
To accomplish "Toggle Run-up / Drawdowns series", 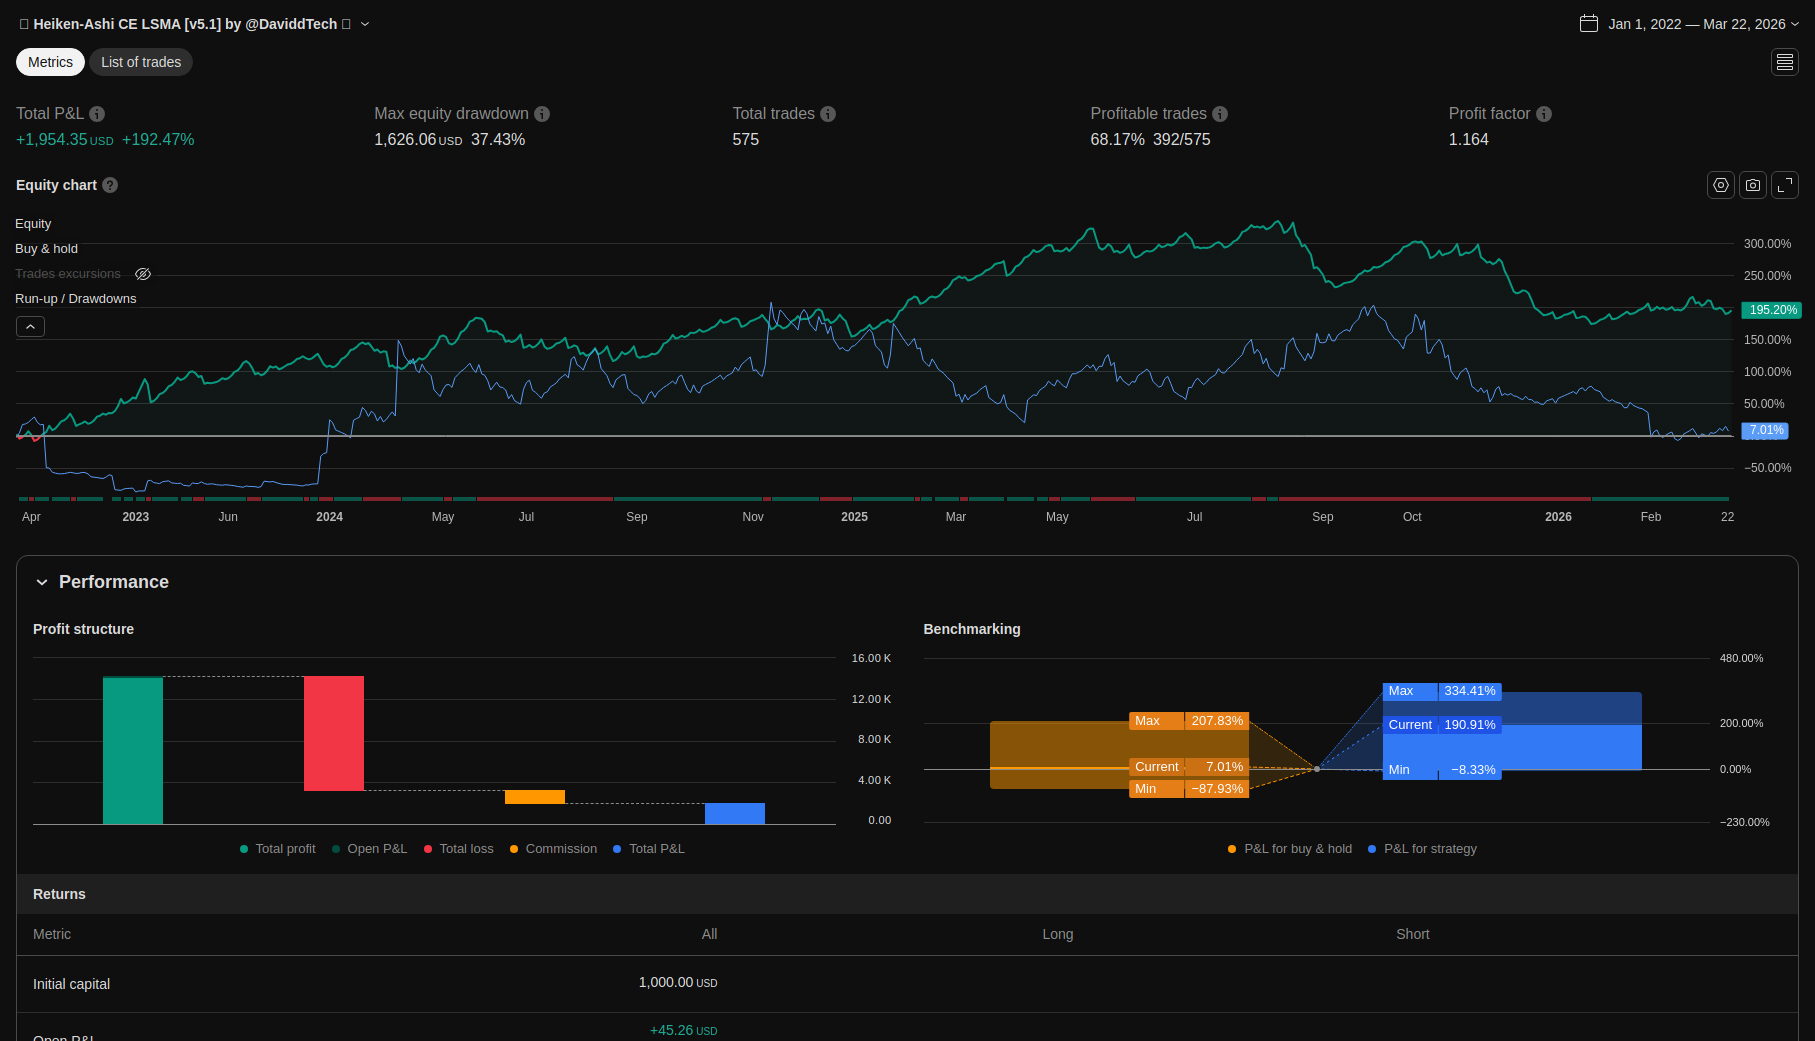I will 75,299.
